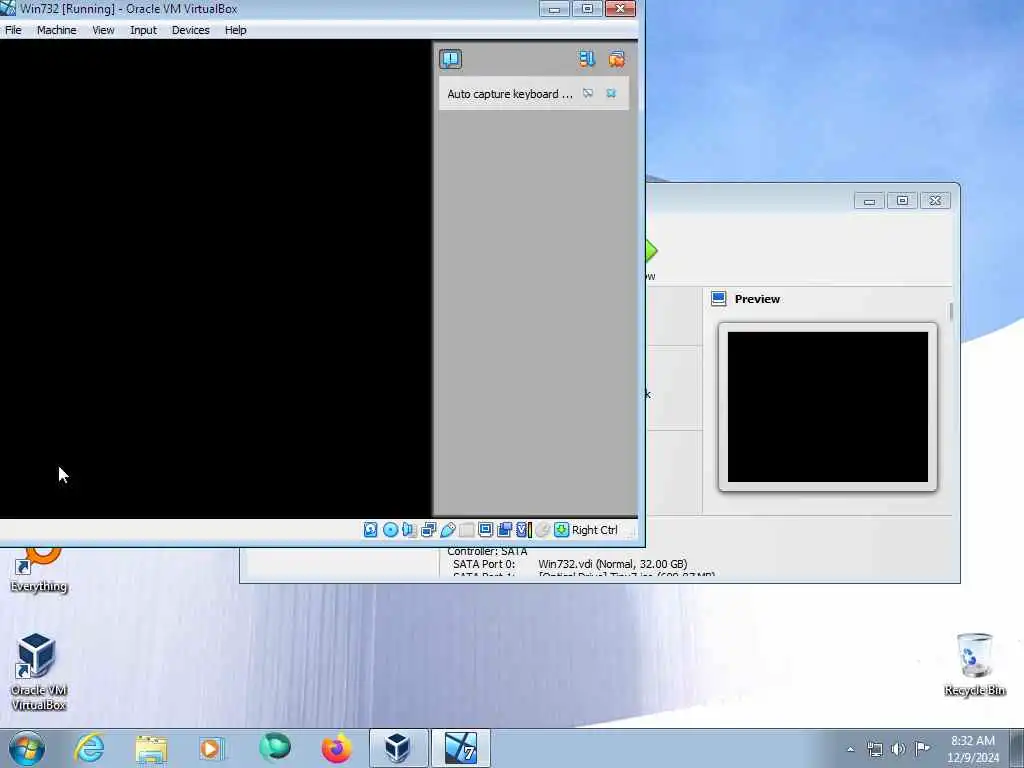Open the Recycle Bin desktop icon
Viewport: 1024px width, 768px height.
(x=974, y=665)
